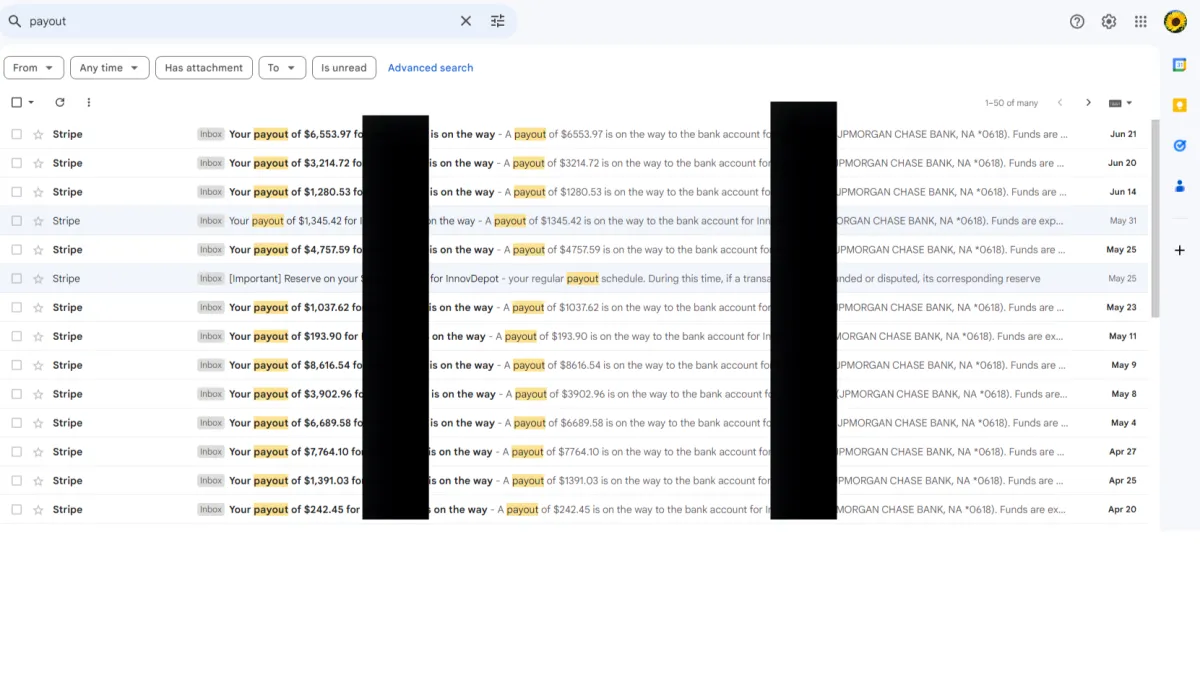Image resolution: width=1200 pixels, height=677 pixels.
Task: Star the Apr 20 Stripe email
Action: [38, 510]
